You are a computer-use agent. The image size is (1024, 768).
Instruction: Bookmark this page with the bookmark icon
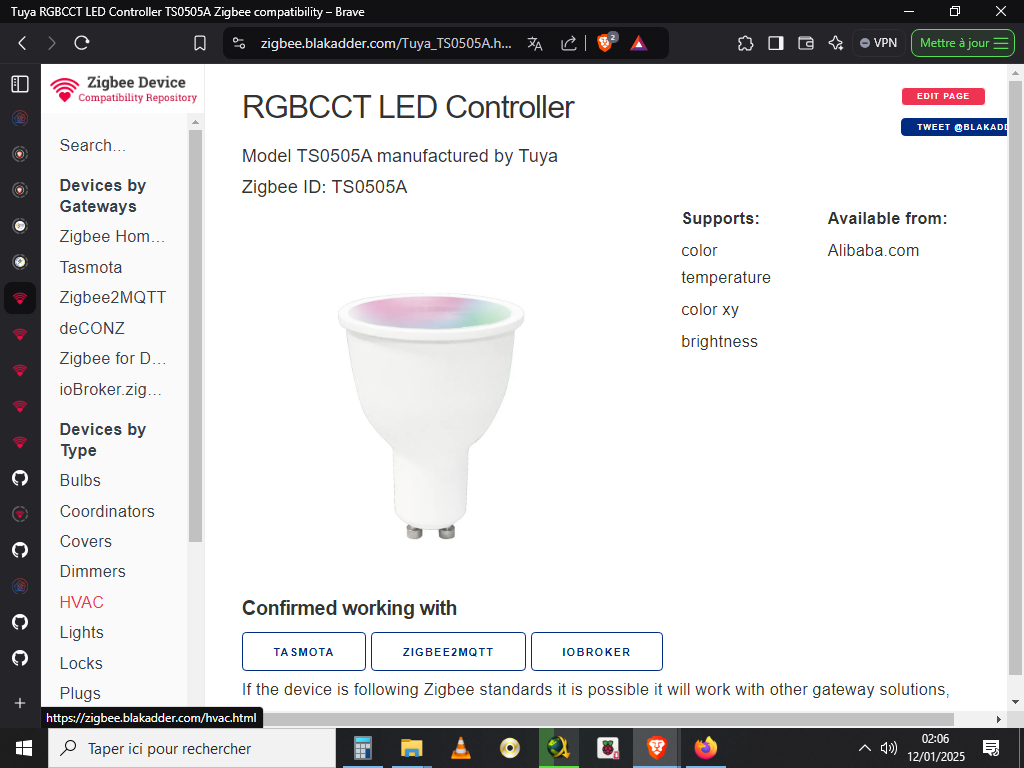(200, 43)
